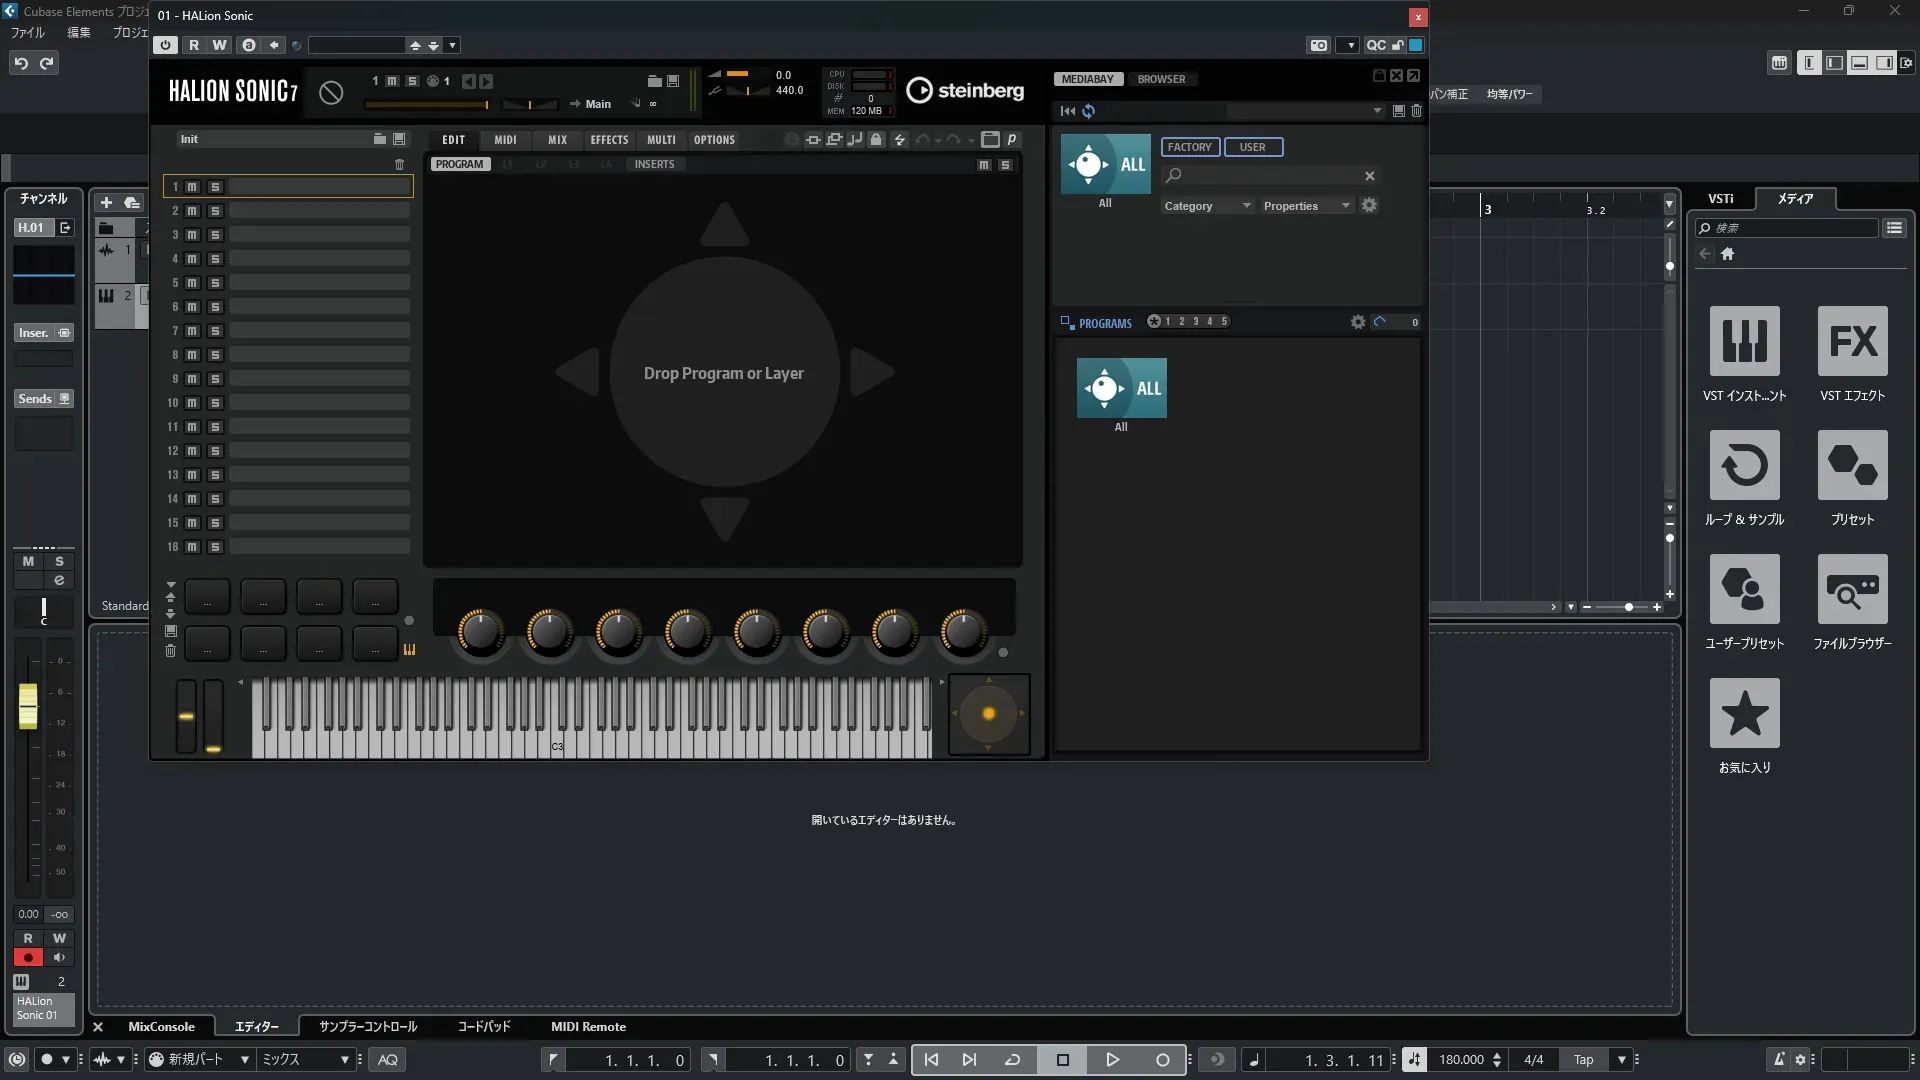The width and height of the screenshot is (1920, 1080).
Task: Open the Category dropdown
Action: (1207, 206)
